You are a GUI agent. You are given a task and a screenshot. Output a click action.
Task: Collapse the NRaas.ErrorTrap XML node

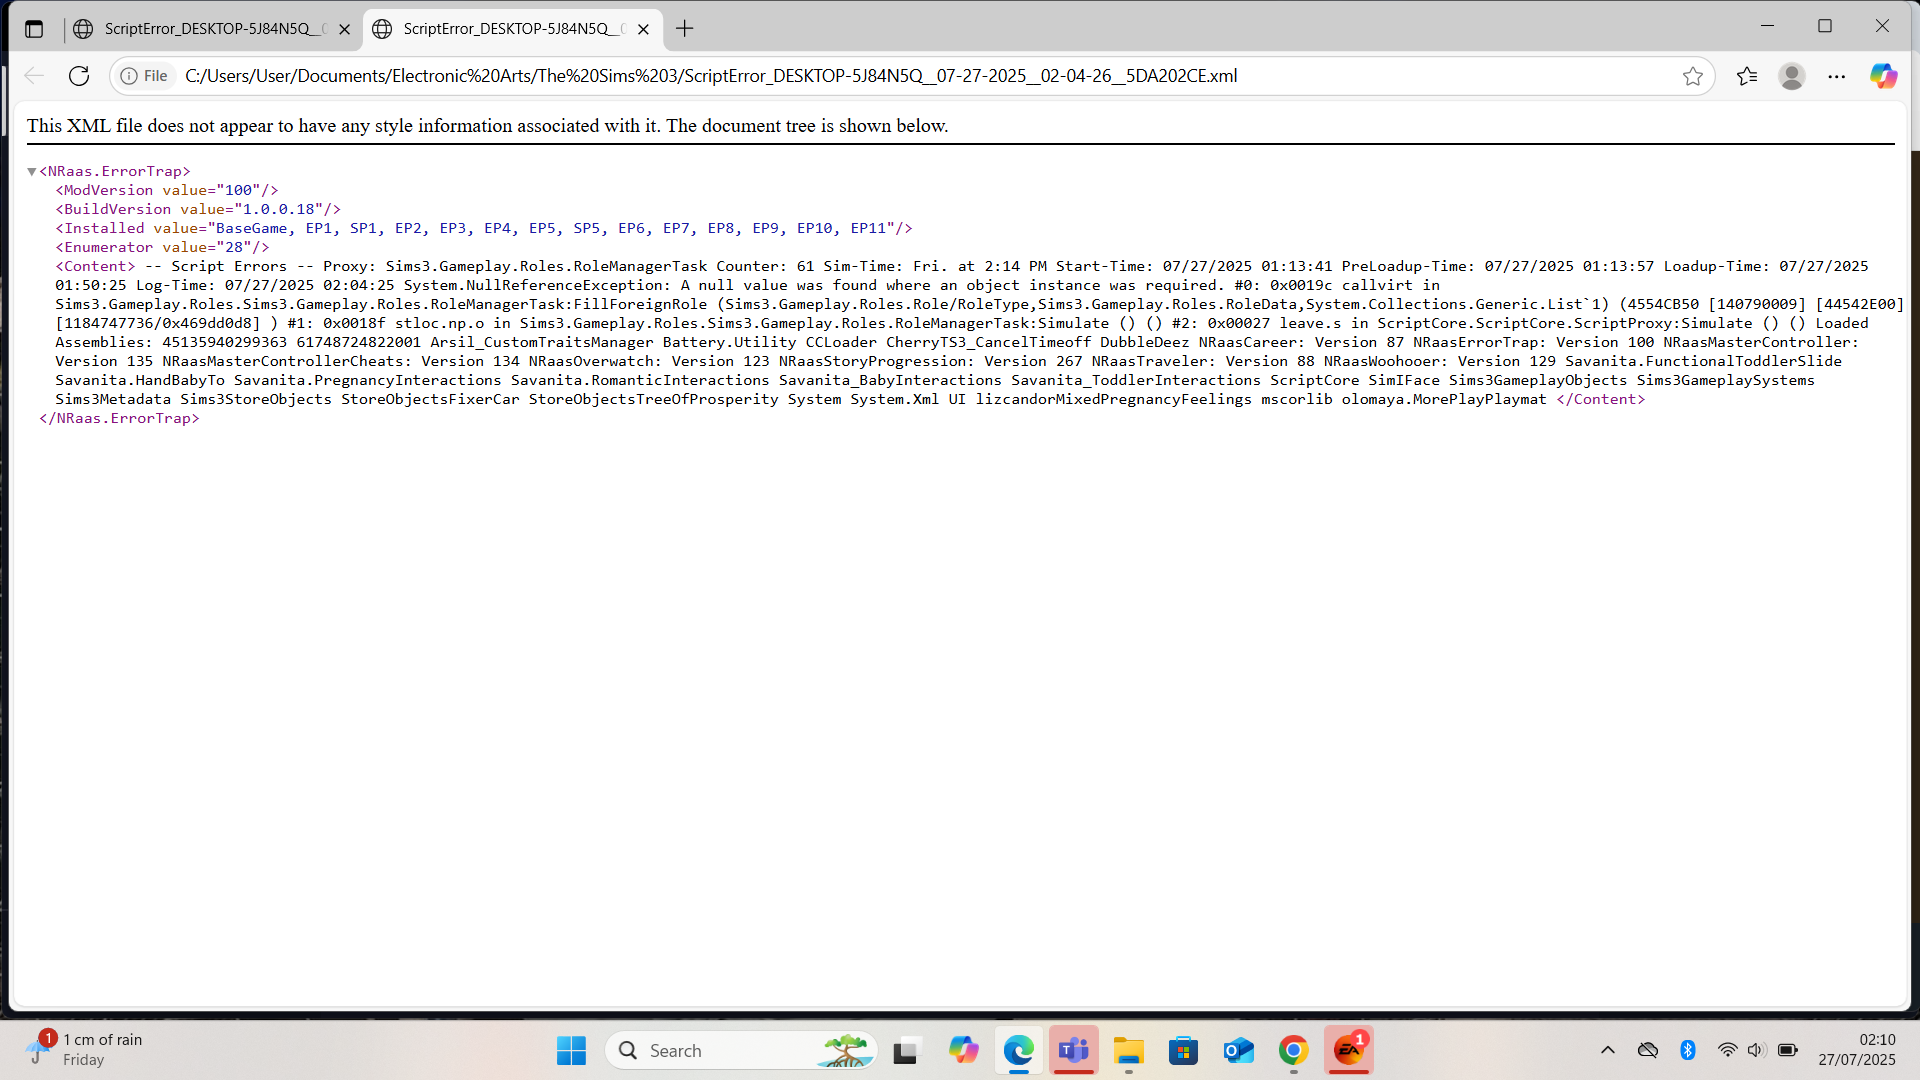[32, 172]
